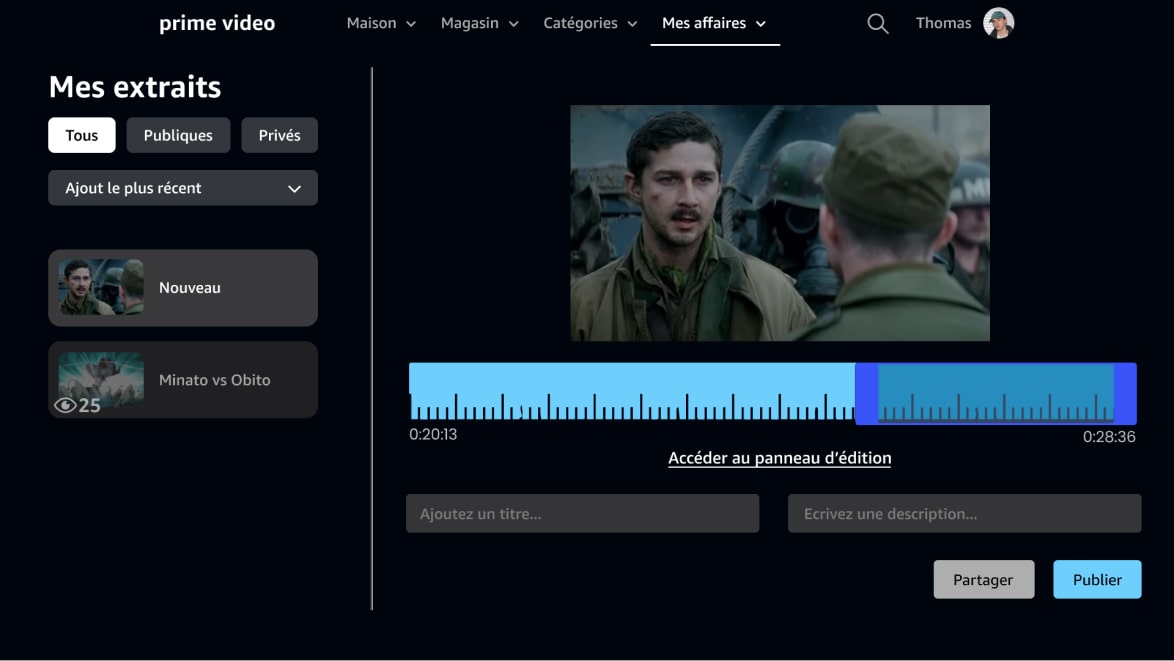Expand the Maison chevron arrow

(x=411, y=24)
